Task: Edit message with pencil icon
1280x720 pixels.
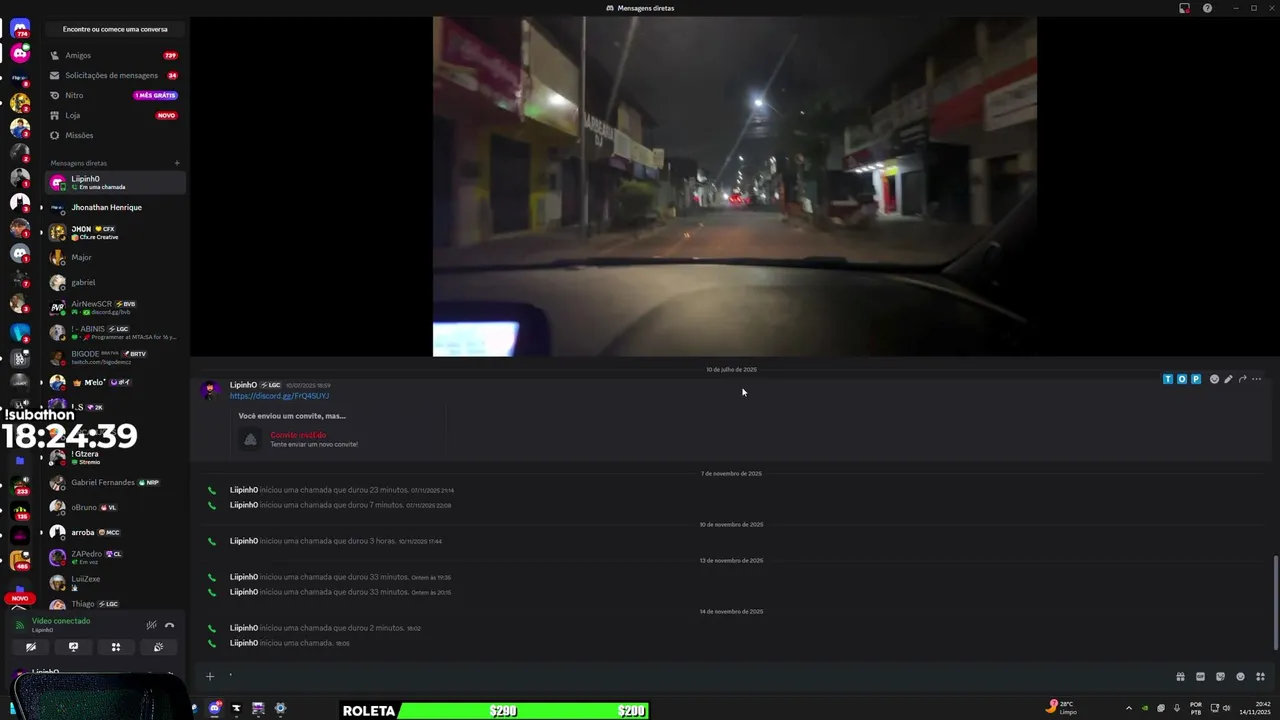Action: click(x=1228, y=379)
